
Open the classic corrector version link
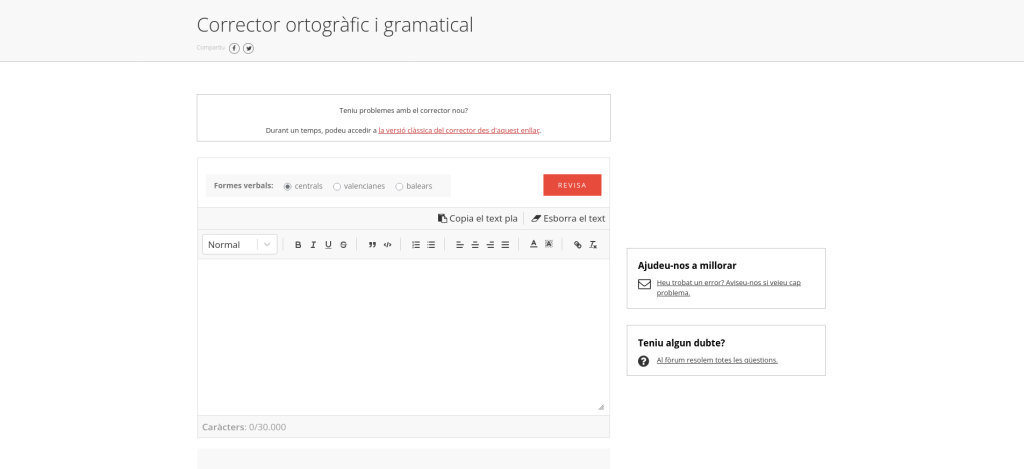(x=458, y=130)
